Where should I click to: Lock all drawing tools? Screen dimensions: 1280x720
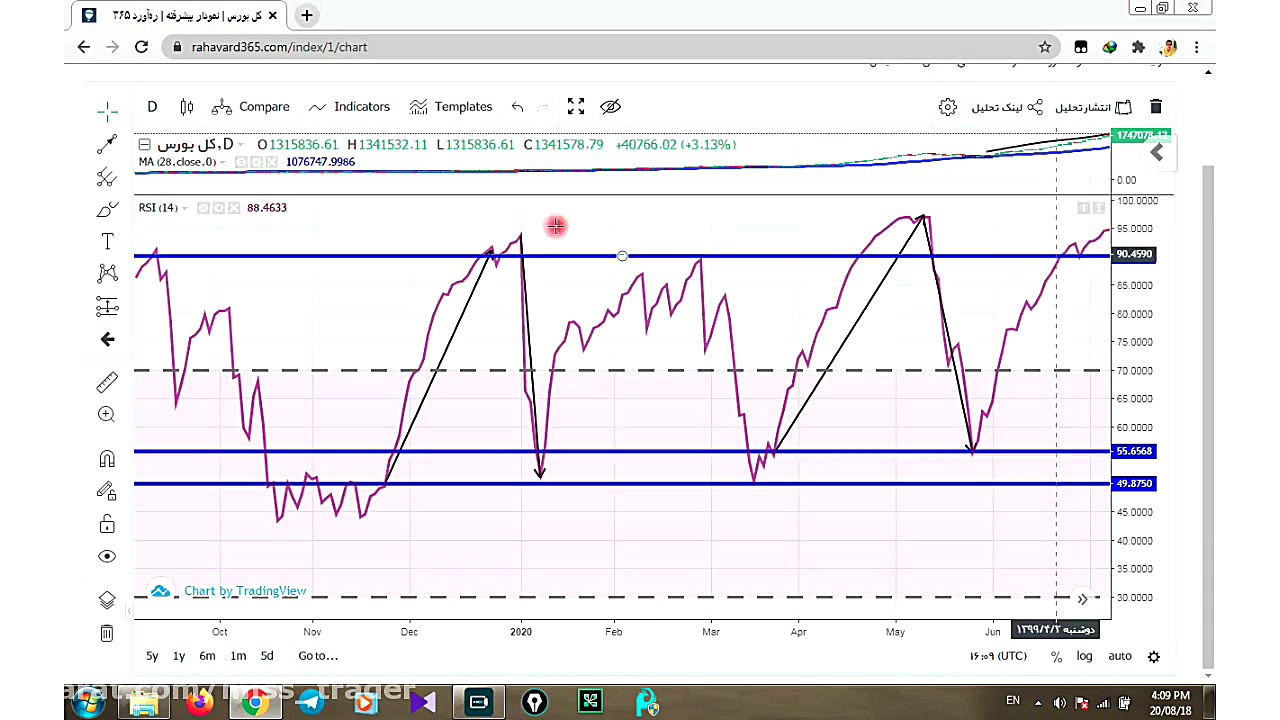click(107, 524)
